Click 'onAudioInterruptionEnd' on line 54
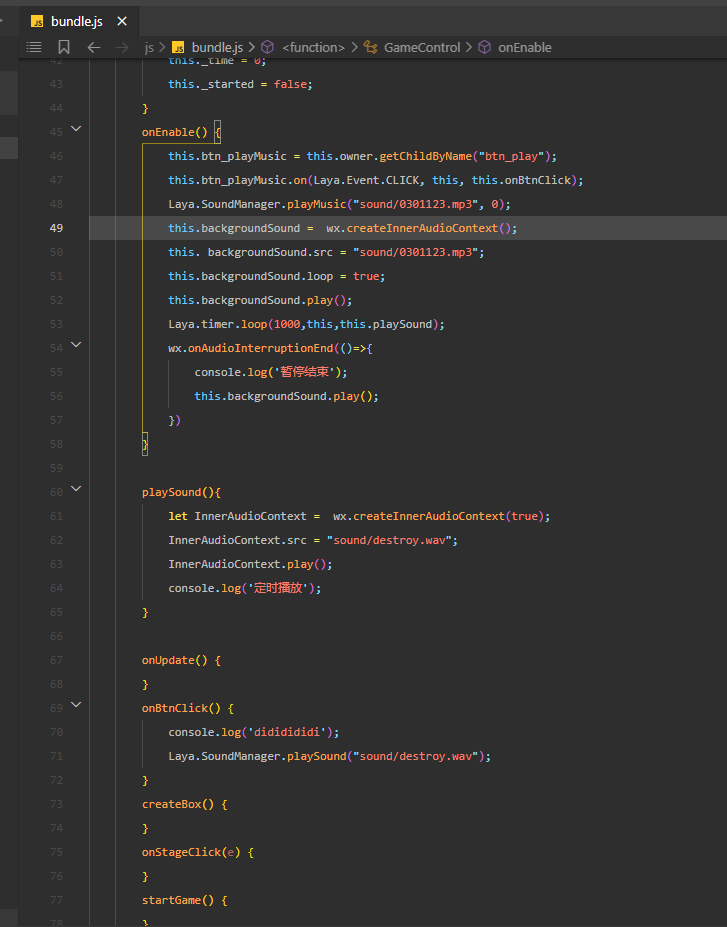The height and width of the screenshot is (927, 727). point(261,348)
